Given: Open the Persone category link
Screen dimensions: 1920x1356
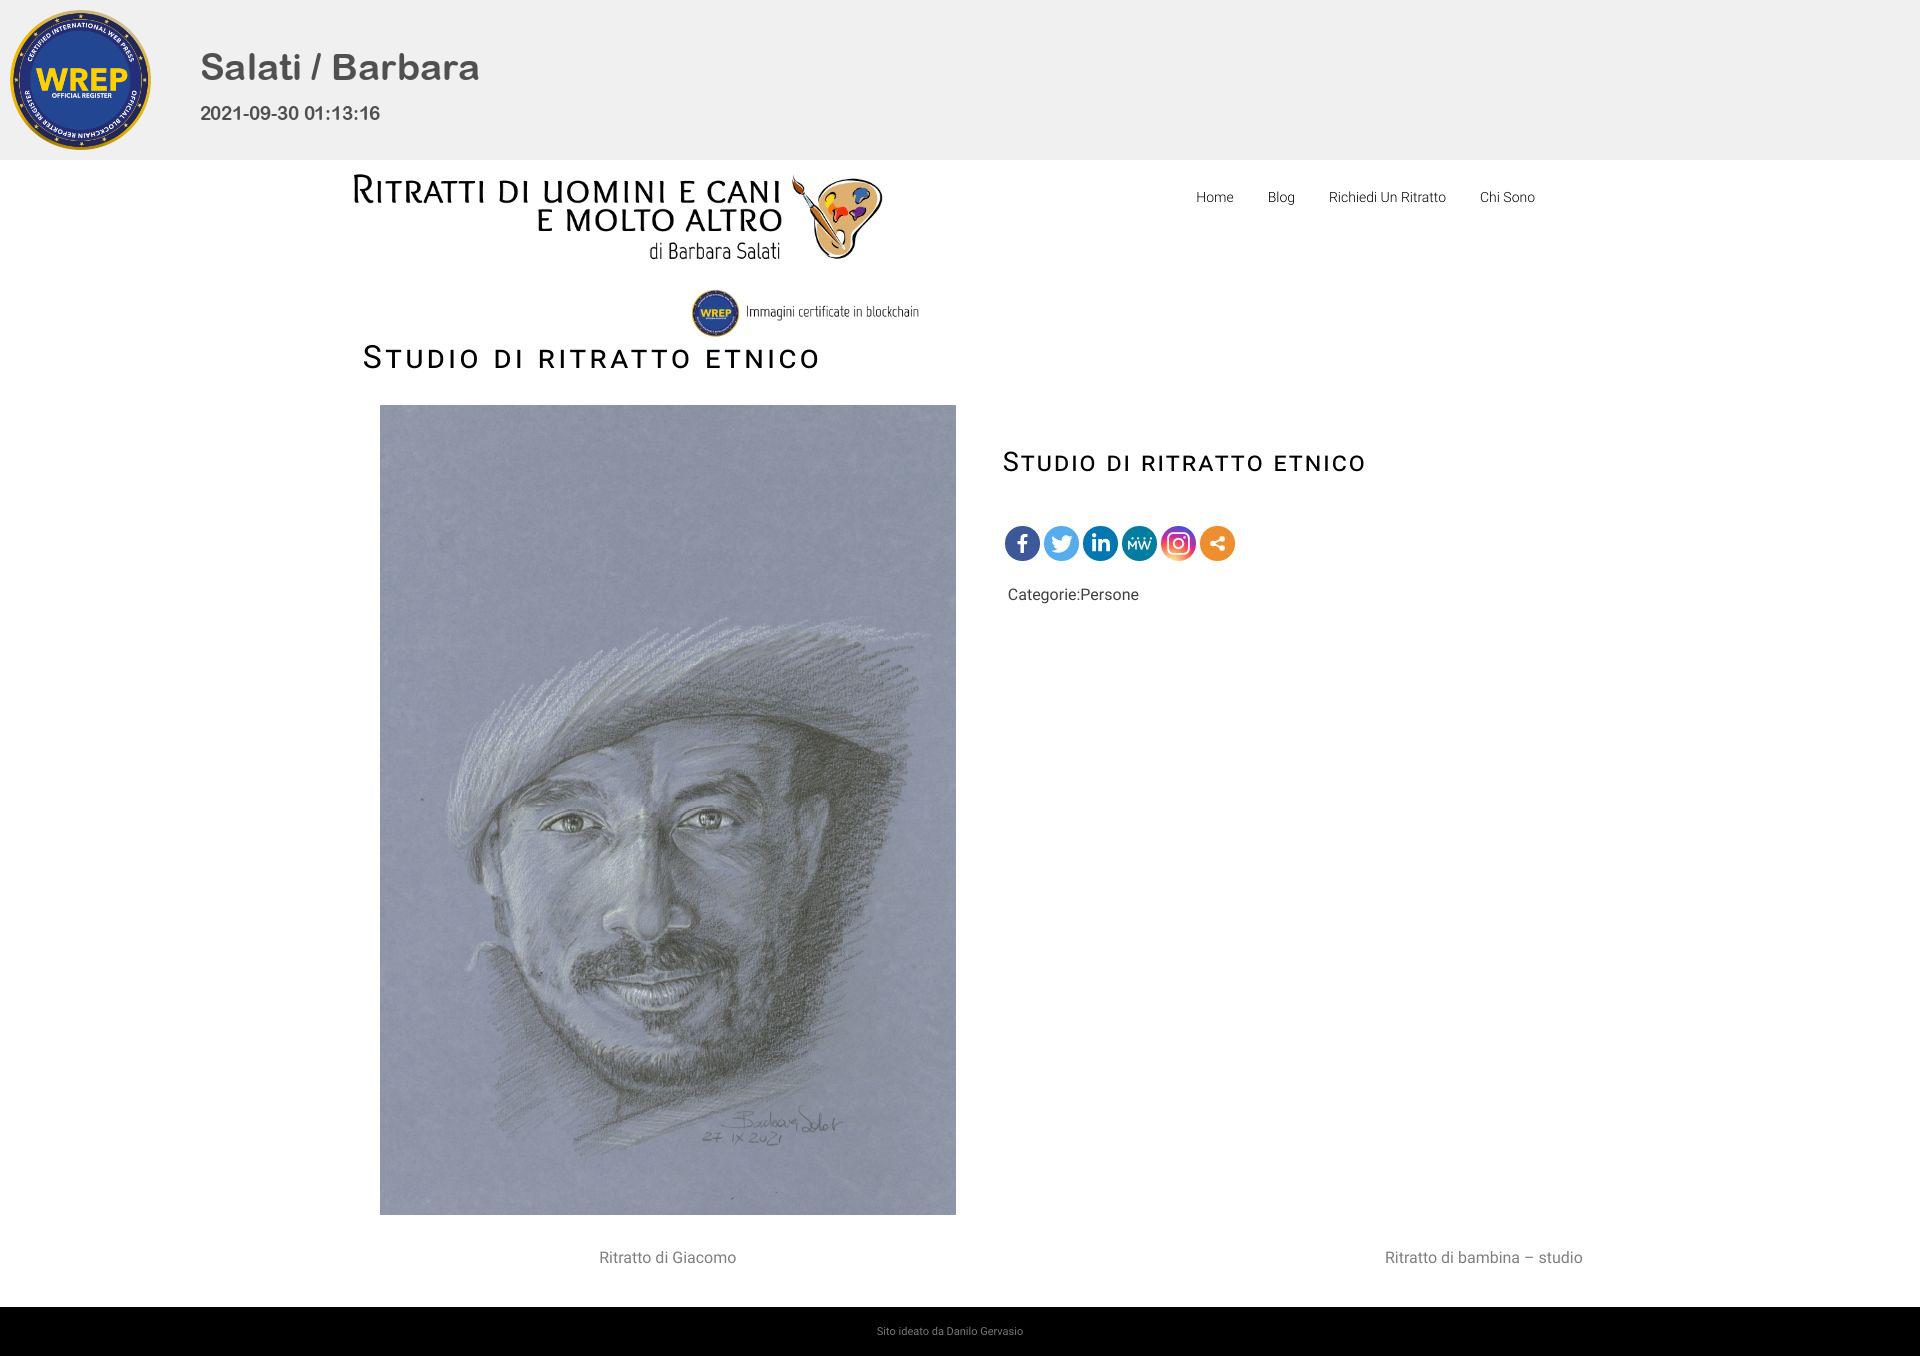Looking at the screenshot, I should click(1109, 595).
